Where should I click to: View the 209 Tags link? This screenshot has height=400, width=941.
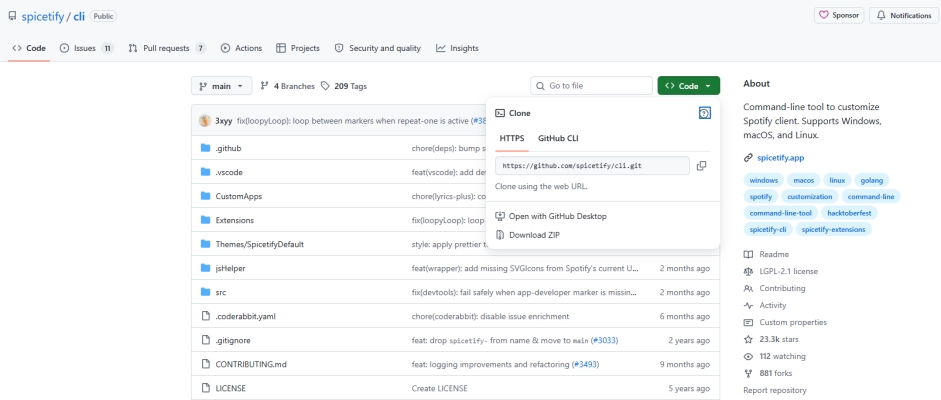(344, 86)
